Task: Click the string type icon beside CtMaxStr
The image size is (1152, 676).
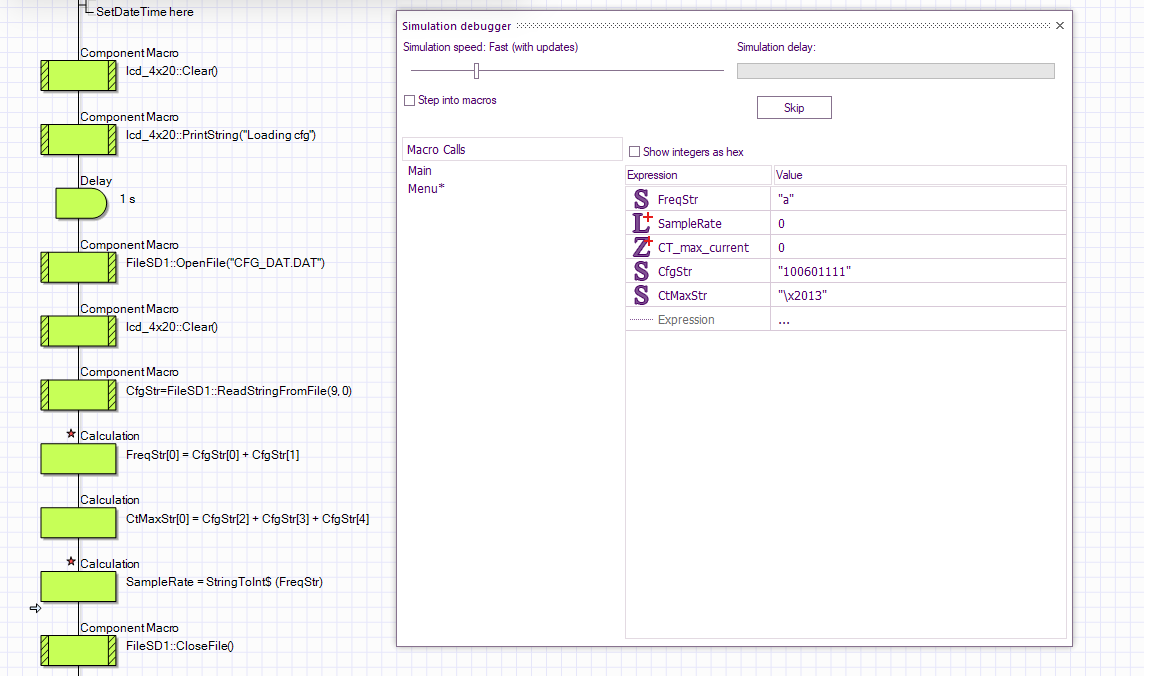Action: click(x=641, y=295)
